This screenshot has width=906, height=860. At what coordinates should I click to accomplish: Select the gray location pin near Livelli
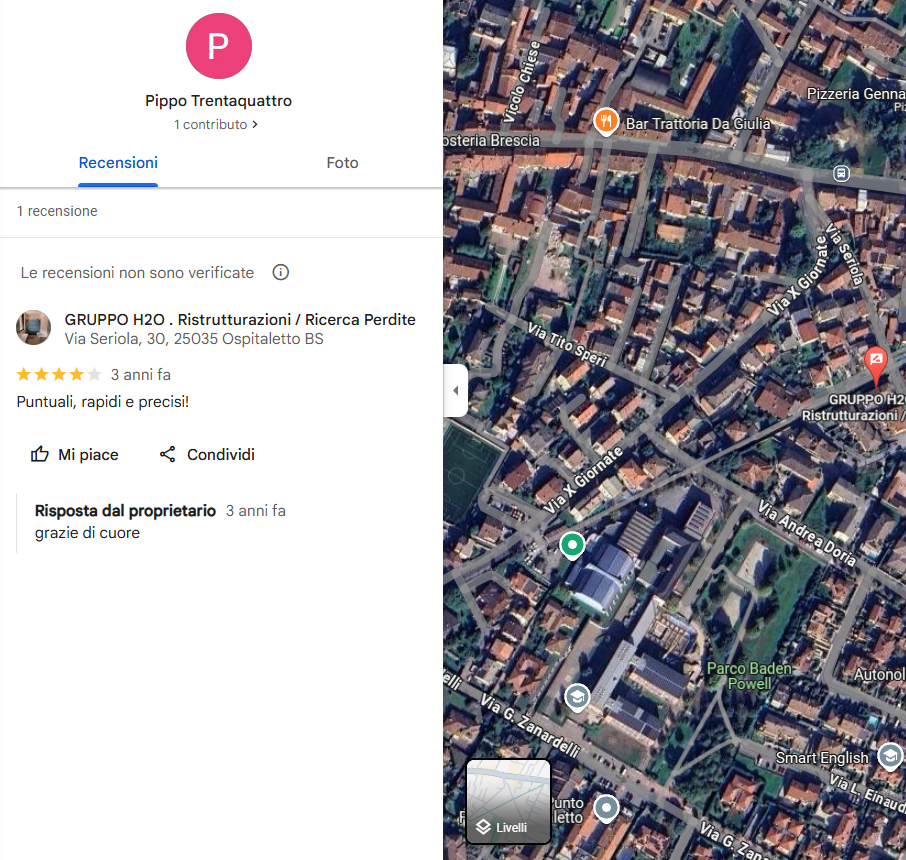point(606,808)
